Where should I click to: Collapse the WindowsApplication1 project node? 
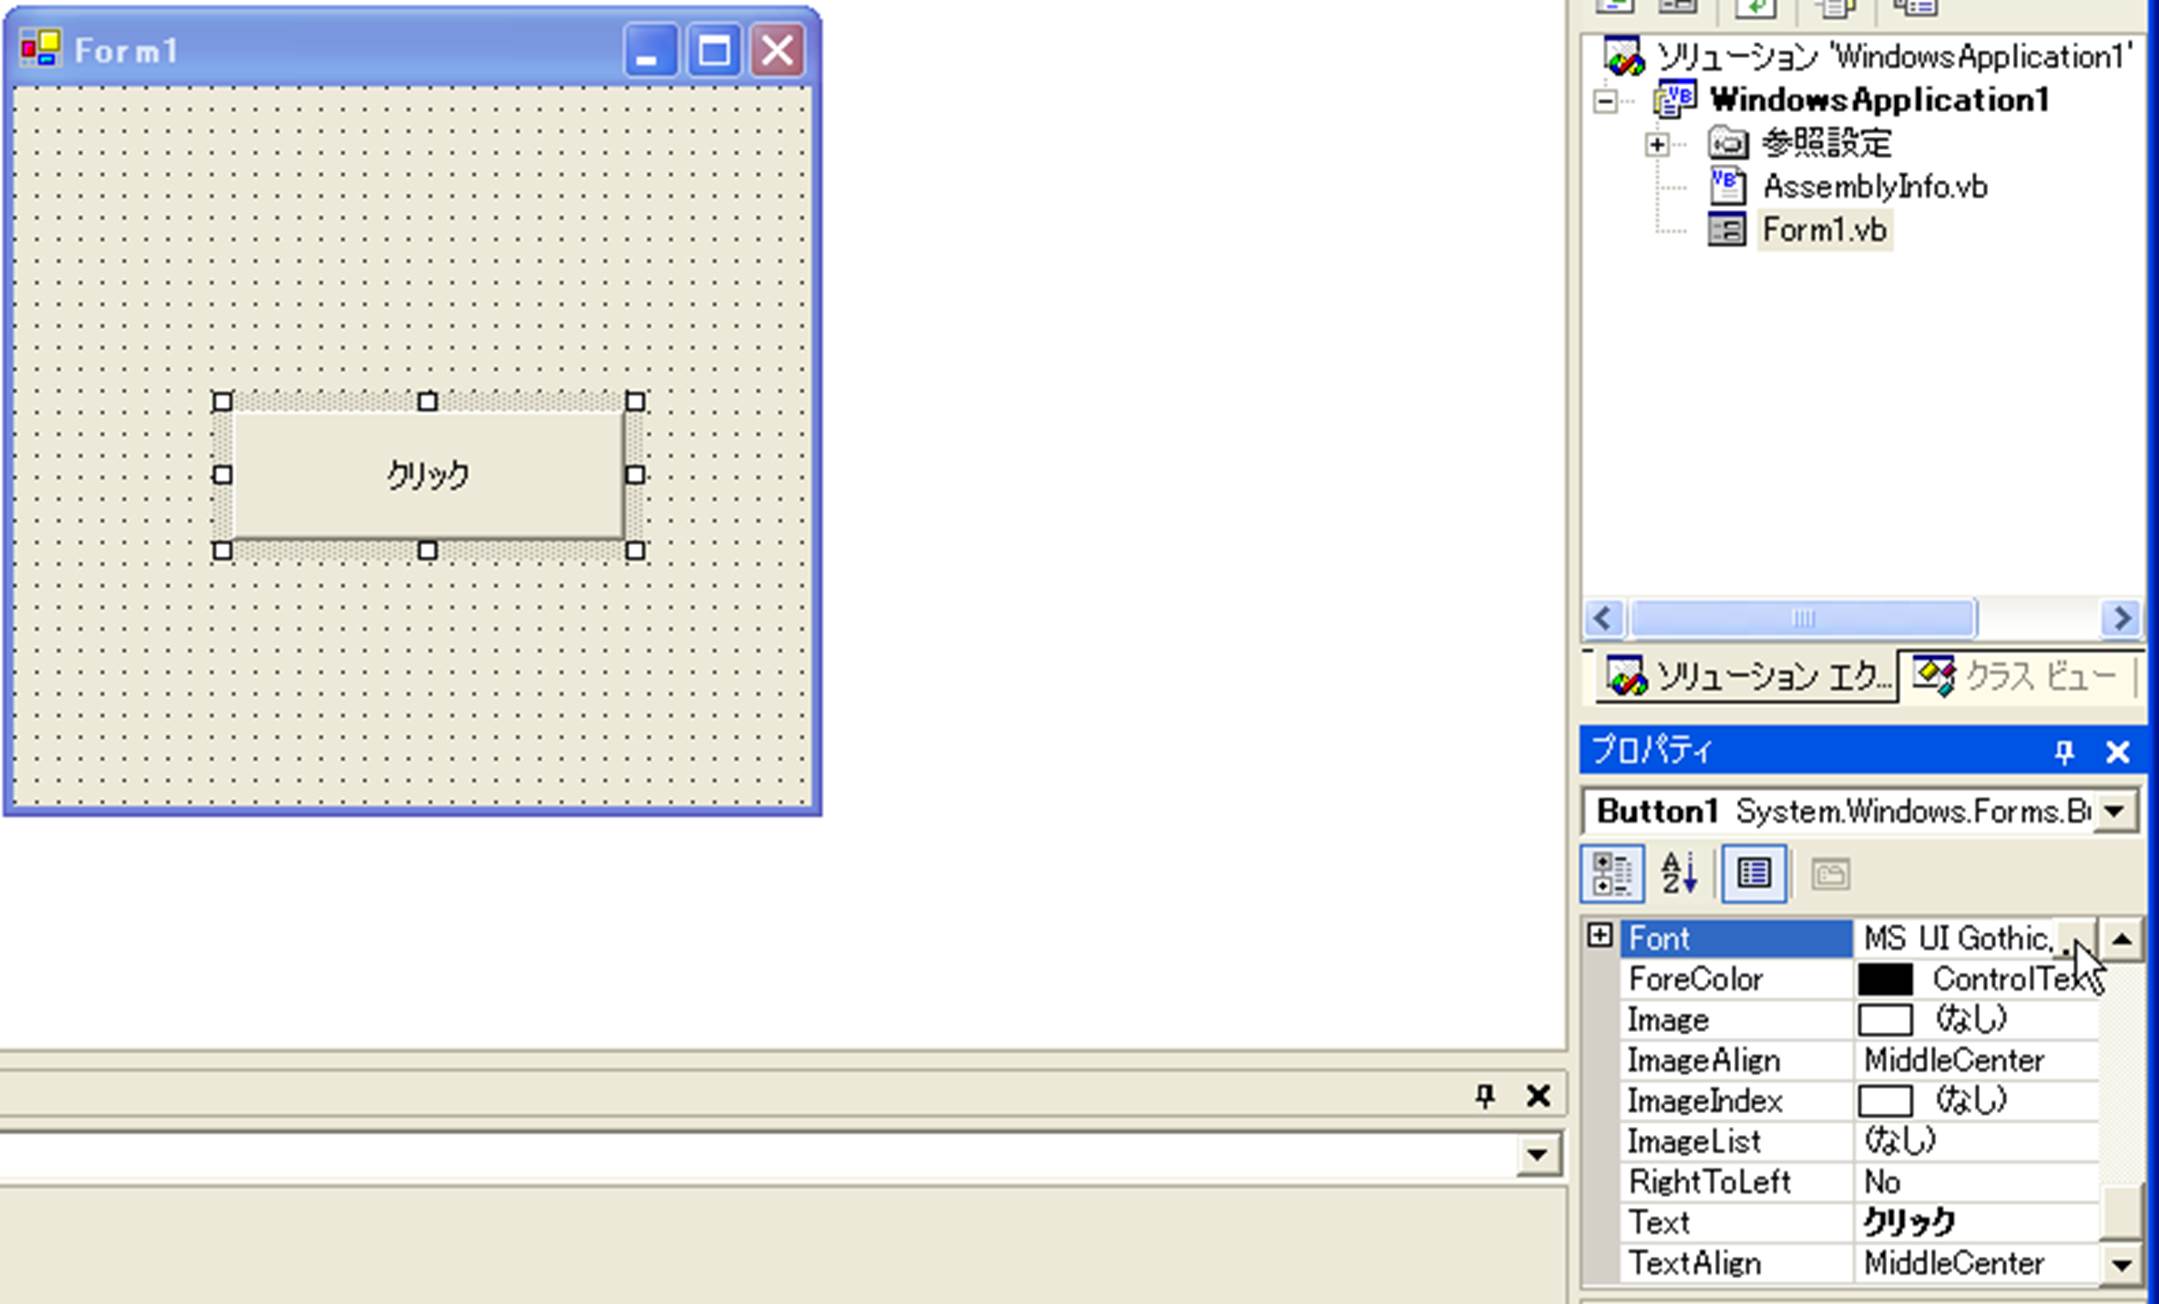click(1605, 101)
